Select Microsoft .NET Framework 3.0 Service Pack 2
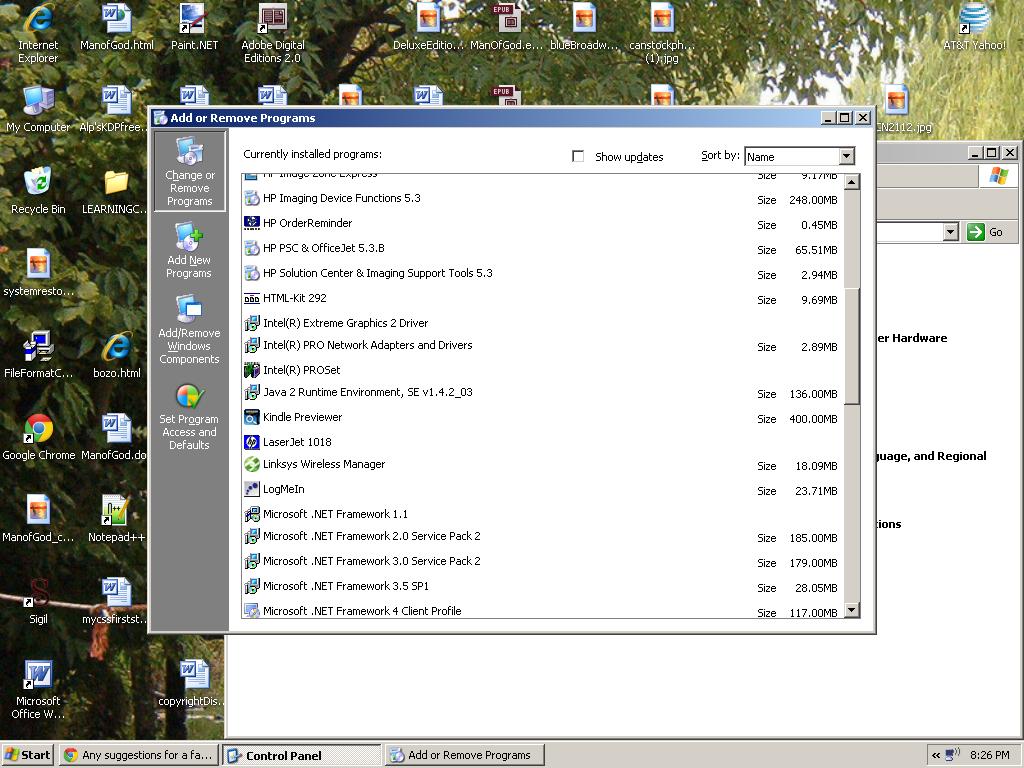 542,561
